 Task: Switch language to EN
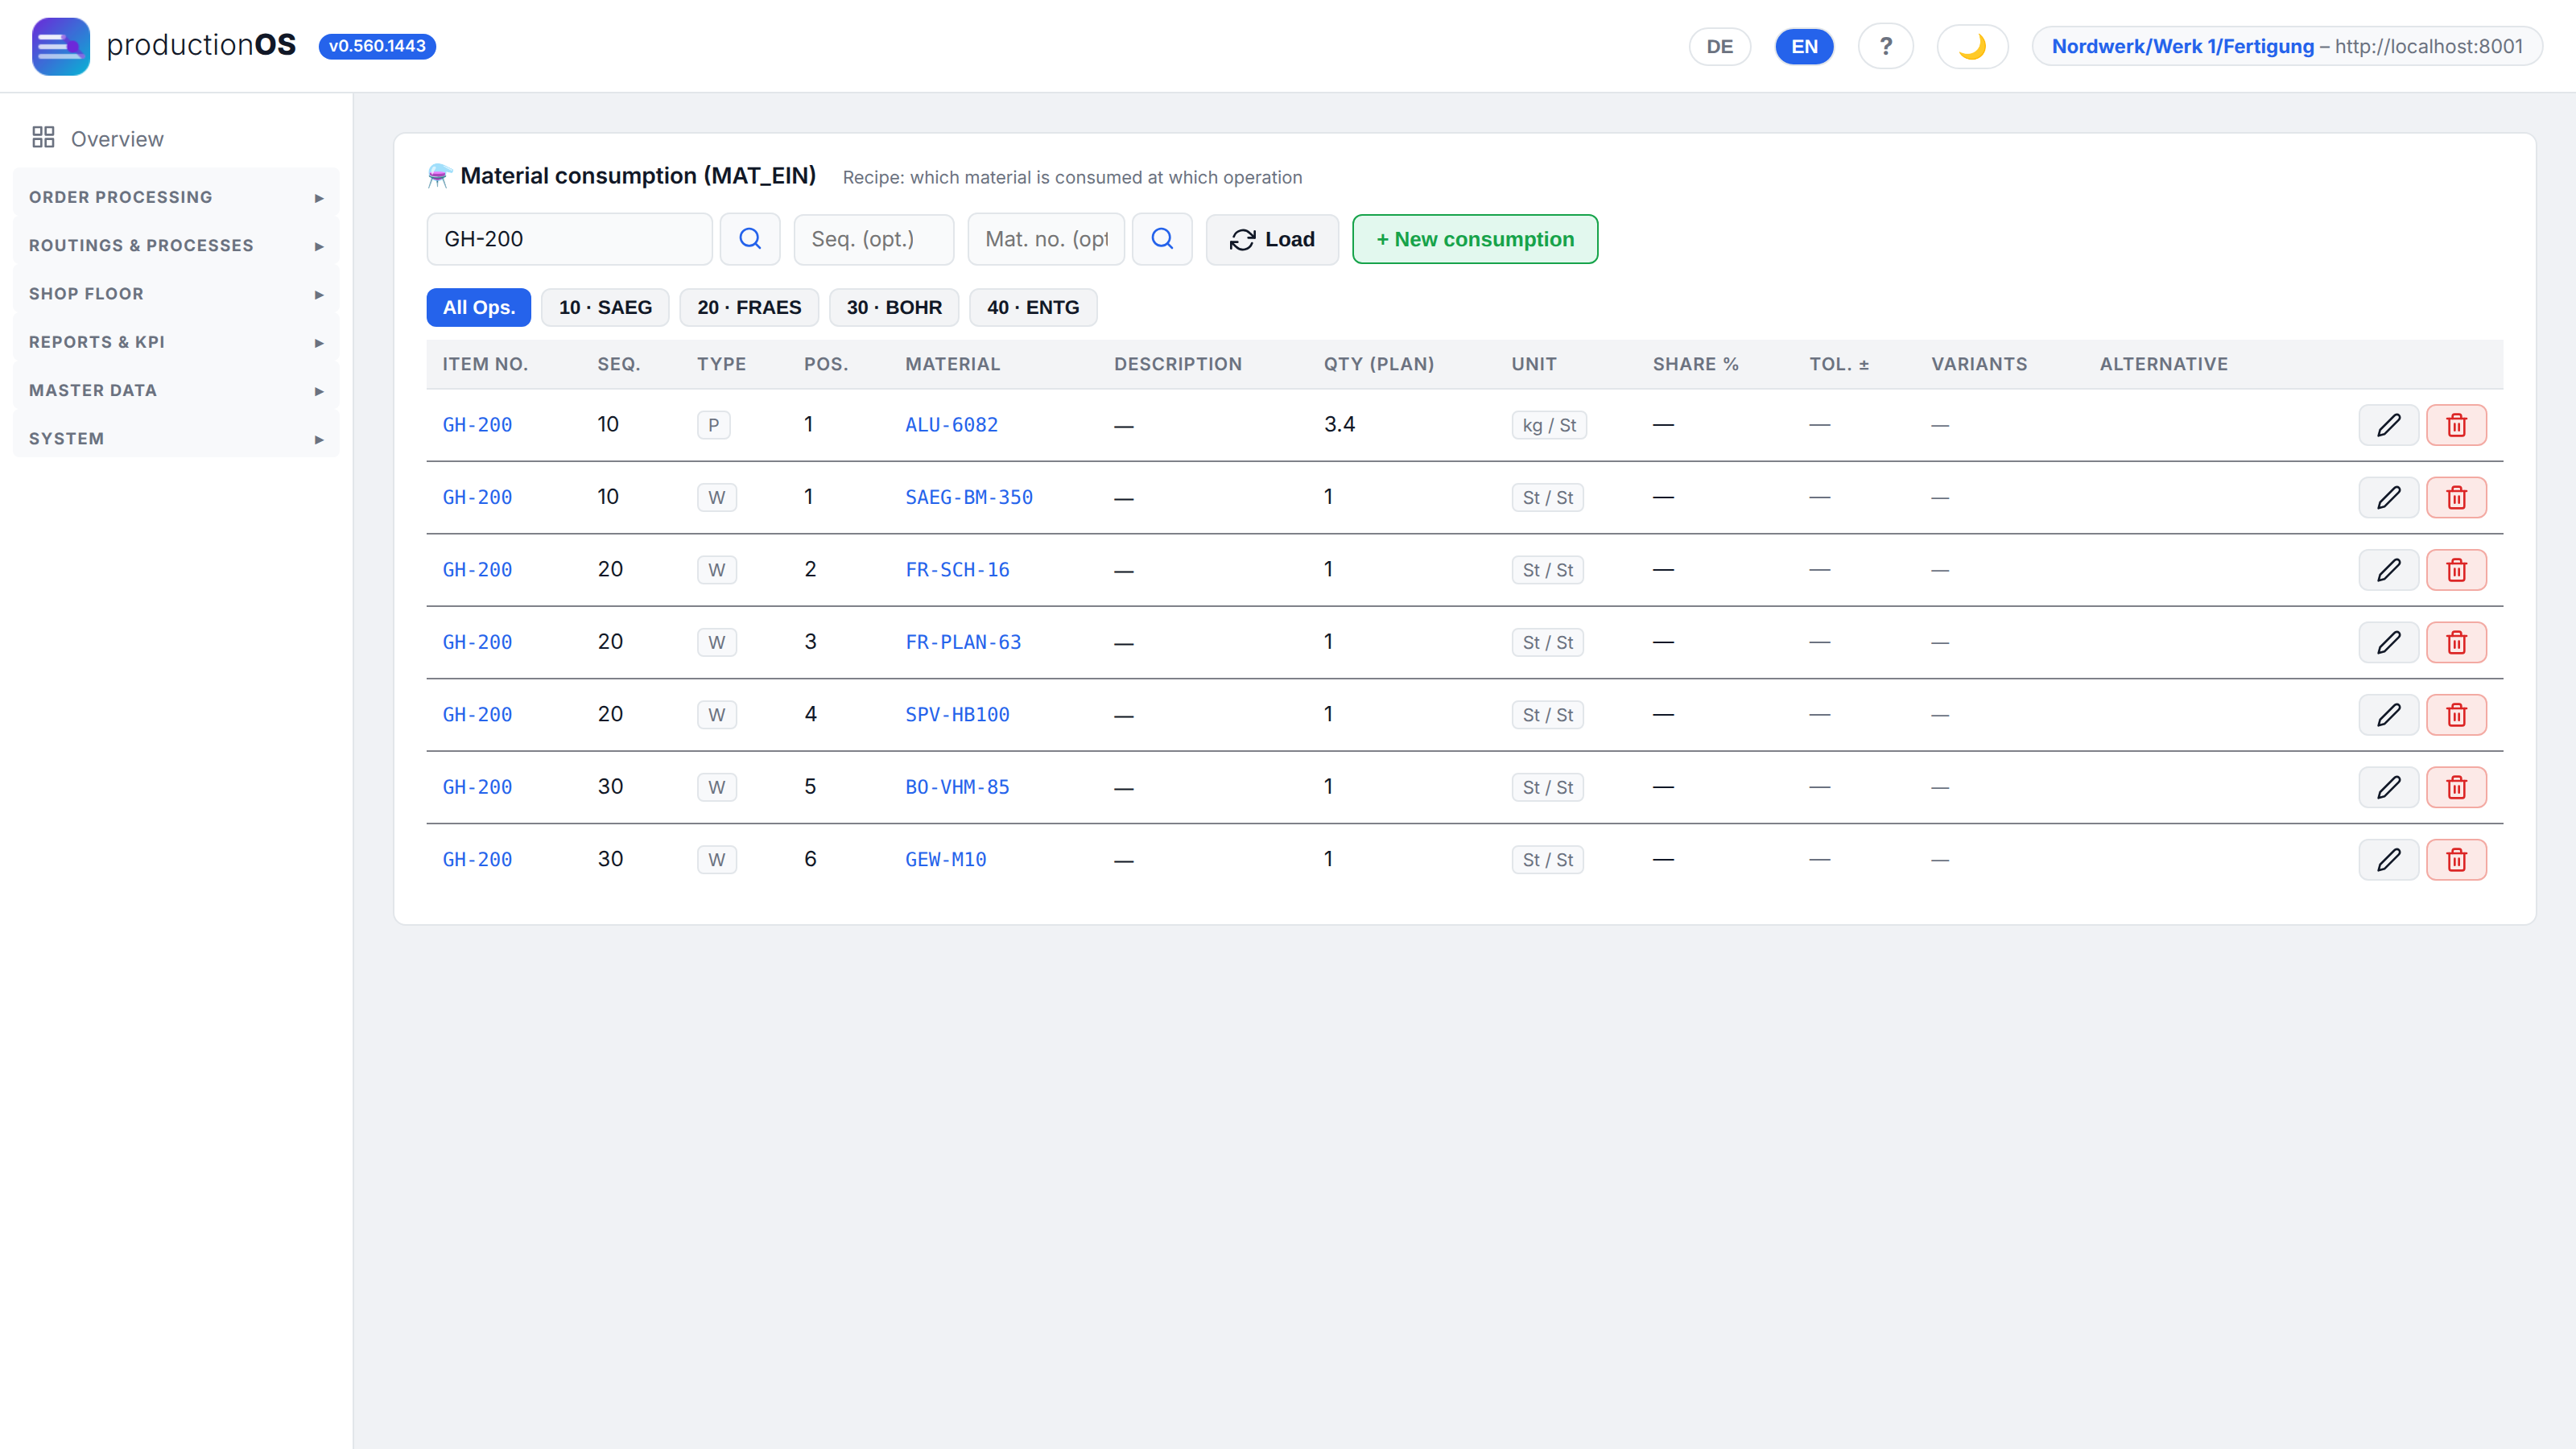[x=1804, y=46]
